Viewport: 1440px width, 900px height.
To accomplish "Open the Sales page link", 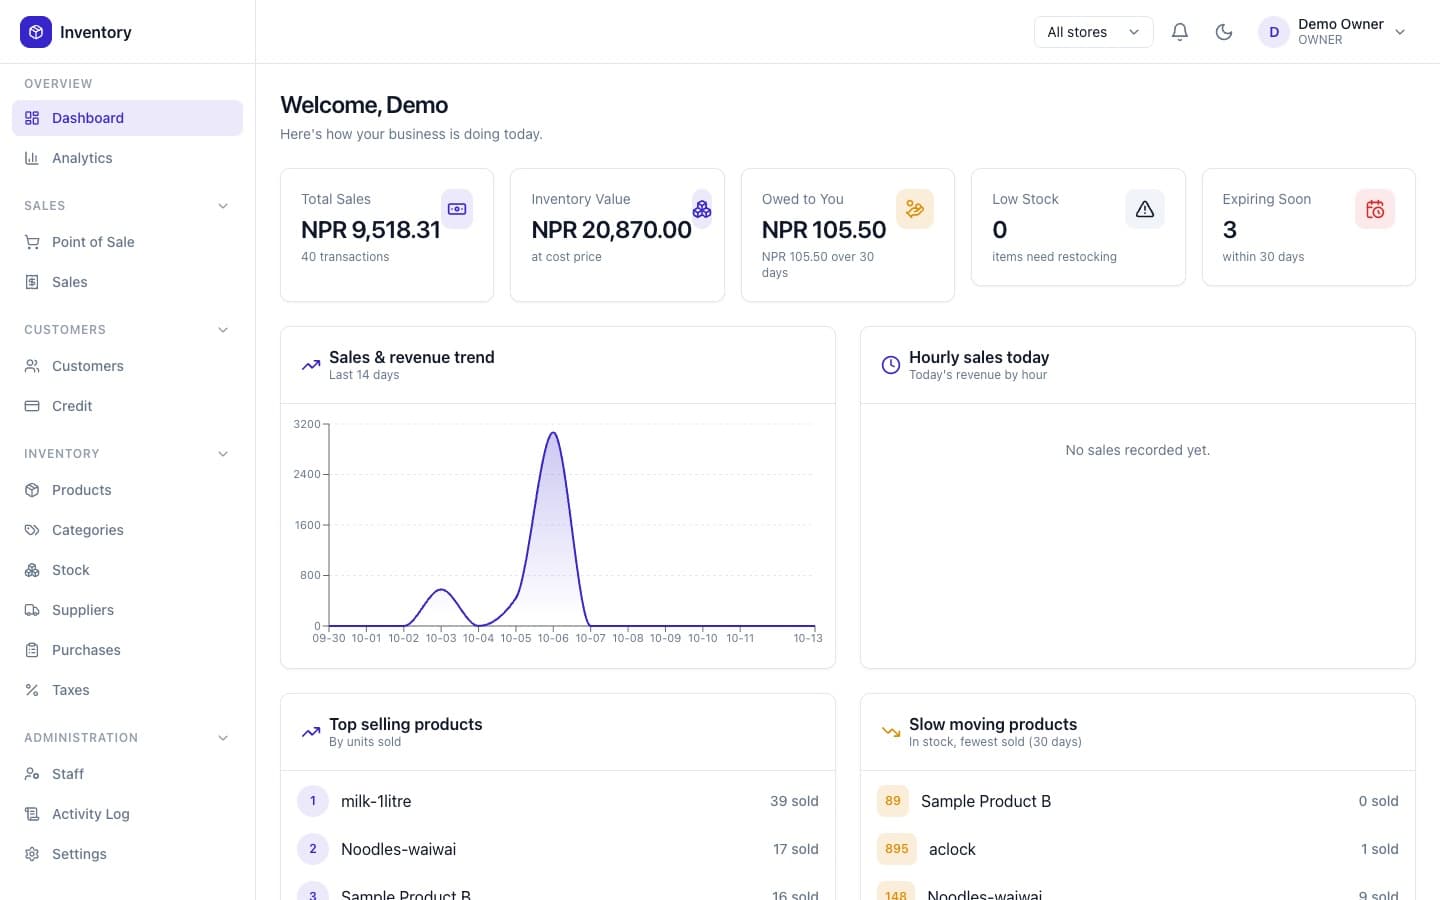I will click(x=127, y=282).
